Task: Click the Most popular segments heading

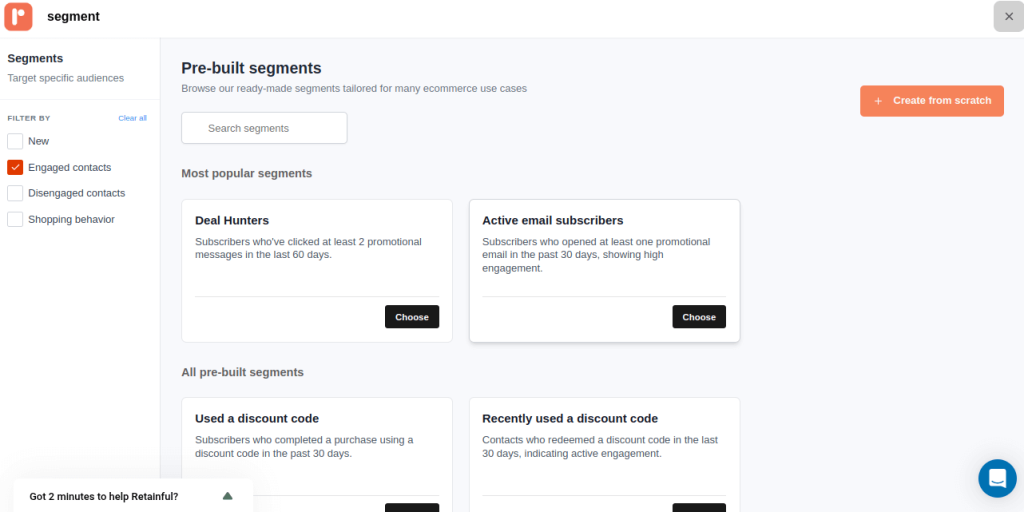Action: pyautogui.click(x=247, y=173)
